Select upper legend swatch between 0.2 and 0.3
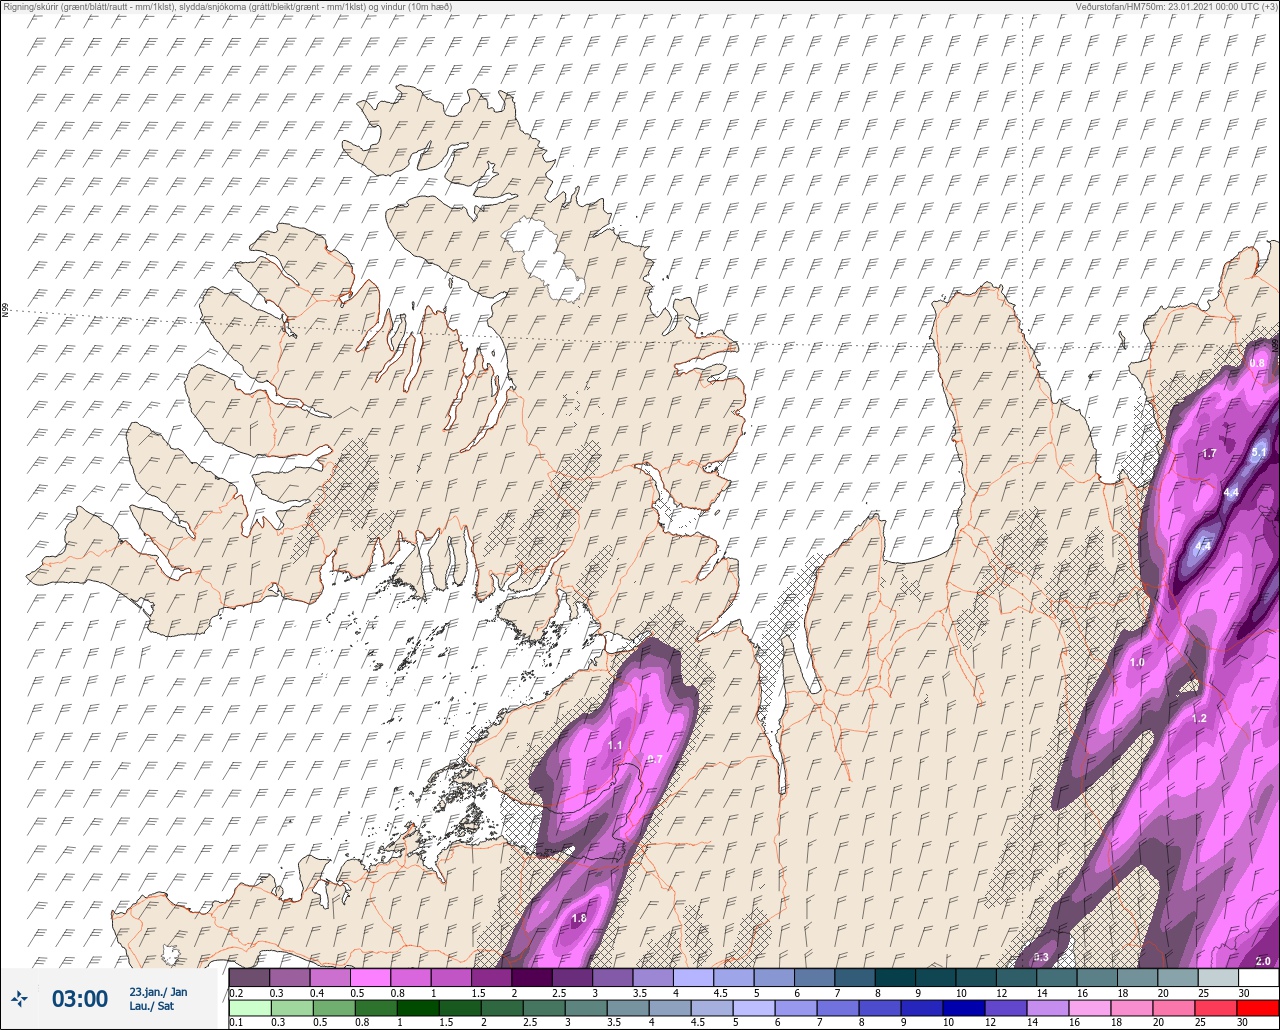 pos(249,977)
